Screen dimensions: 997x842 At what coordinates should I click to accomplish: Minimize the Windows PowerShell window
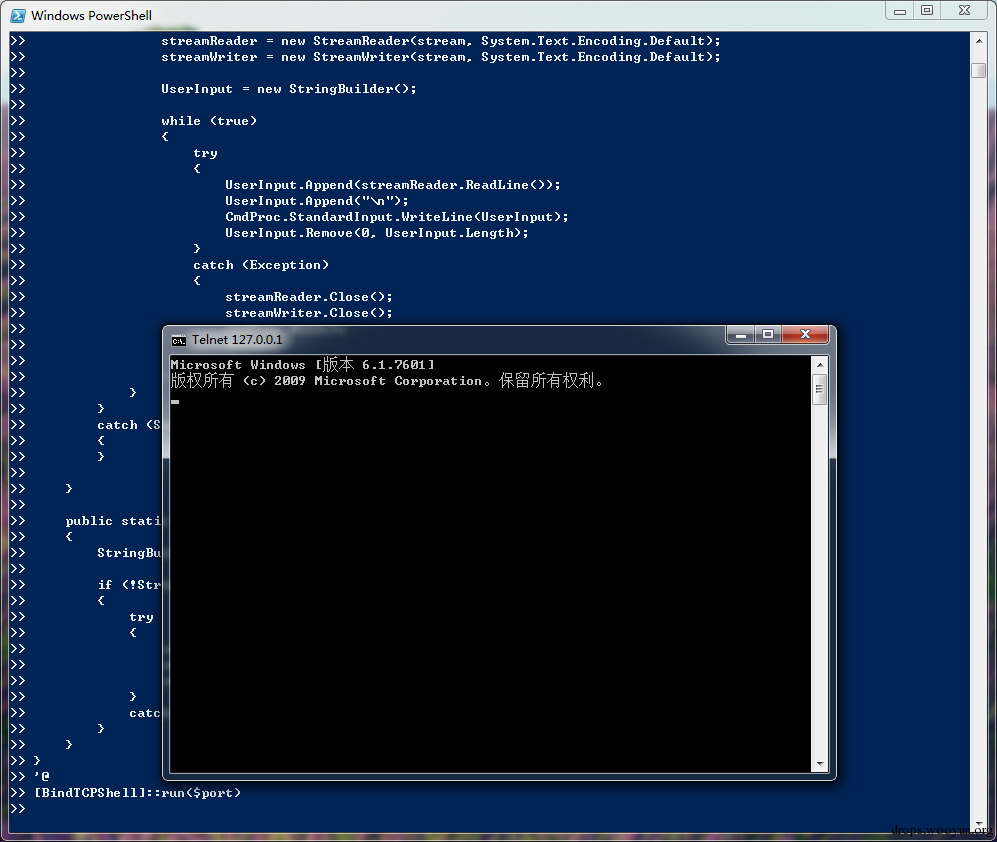[900, 11]
